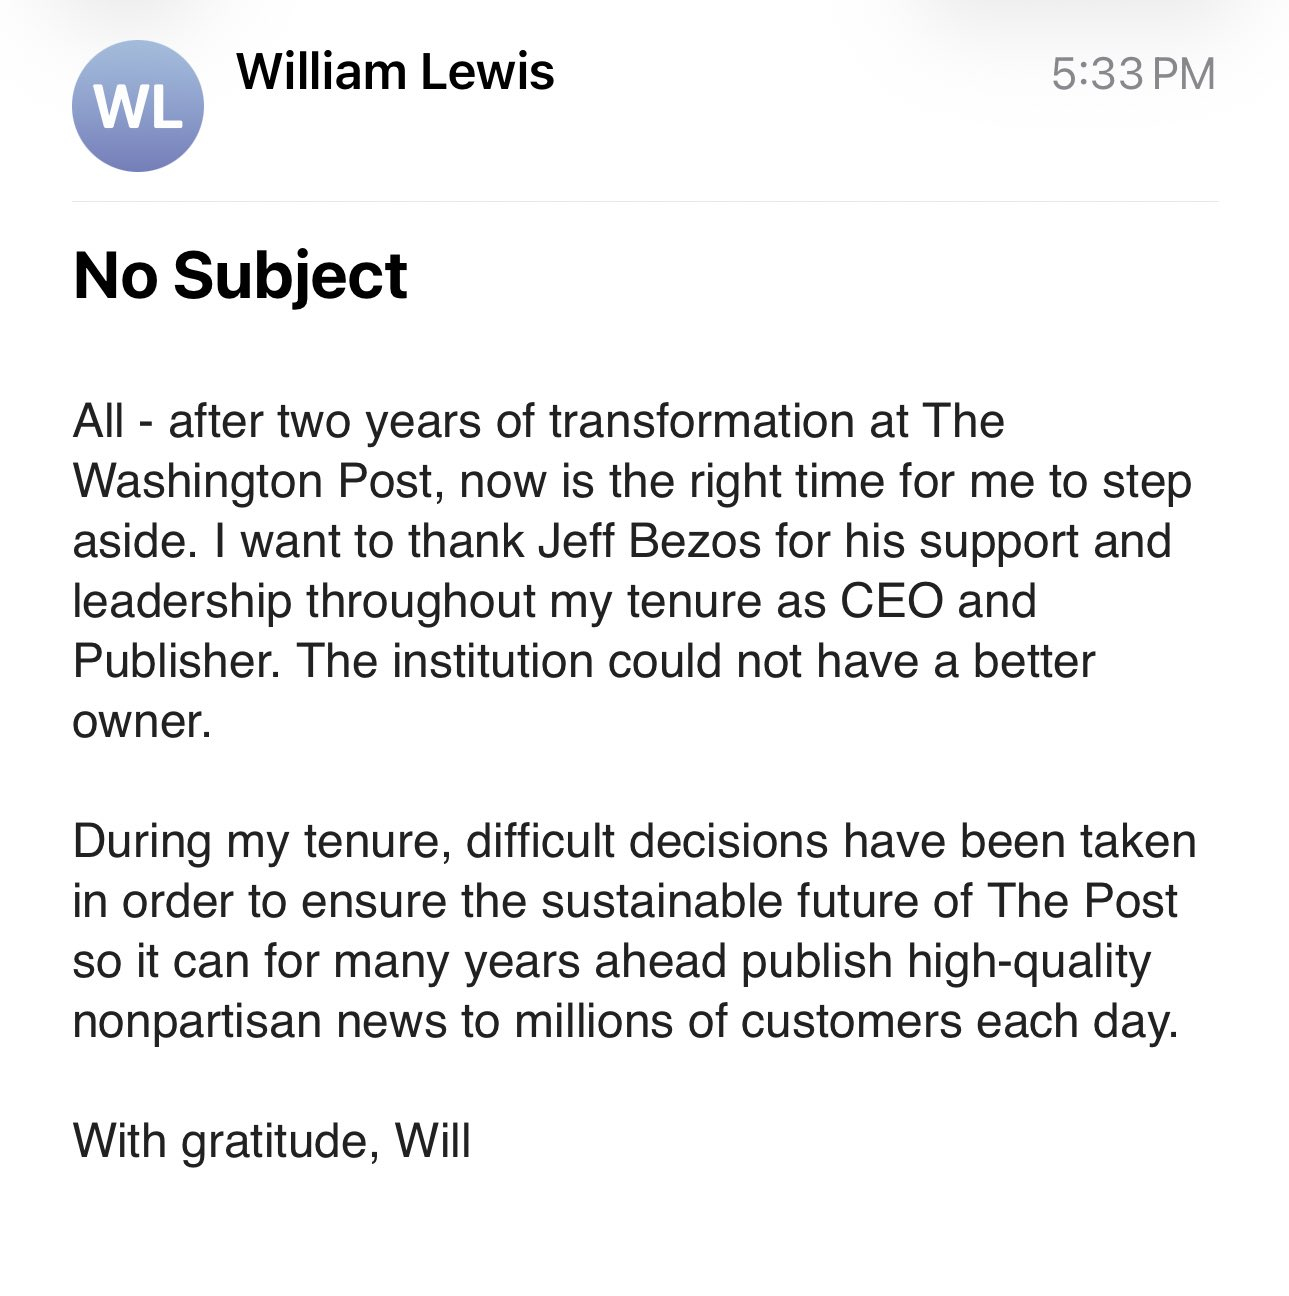Screen dimensions: 1289x1296
Task: Tap "The Post" in the second paragraph
Action: [1082, 901]
